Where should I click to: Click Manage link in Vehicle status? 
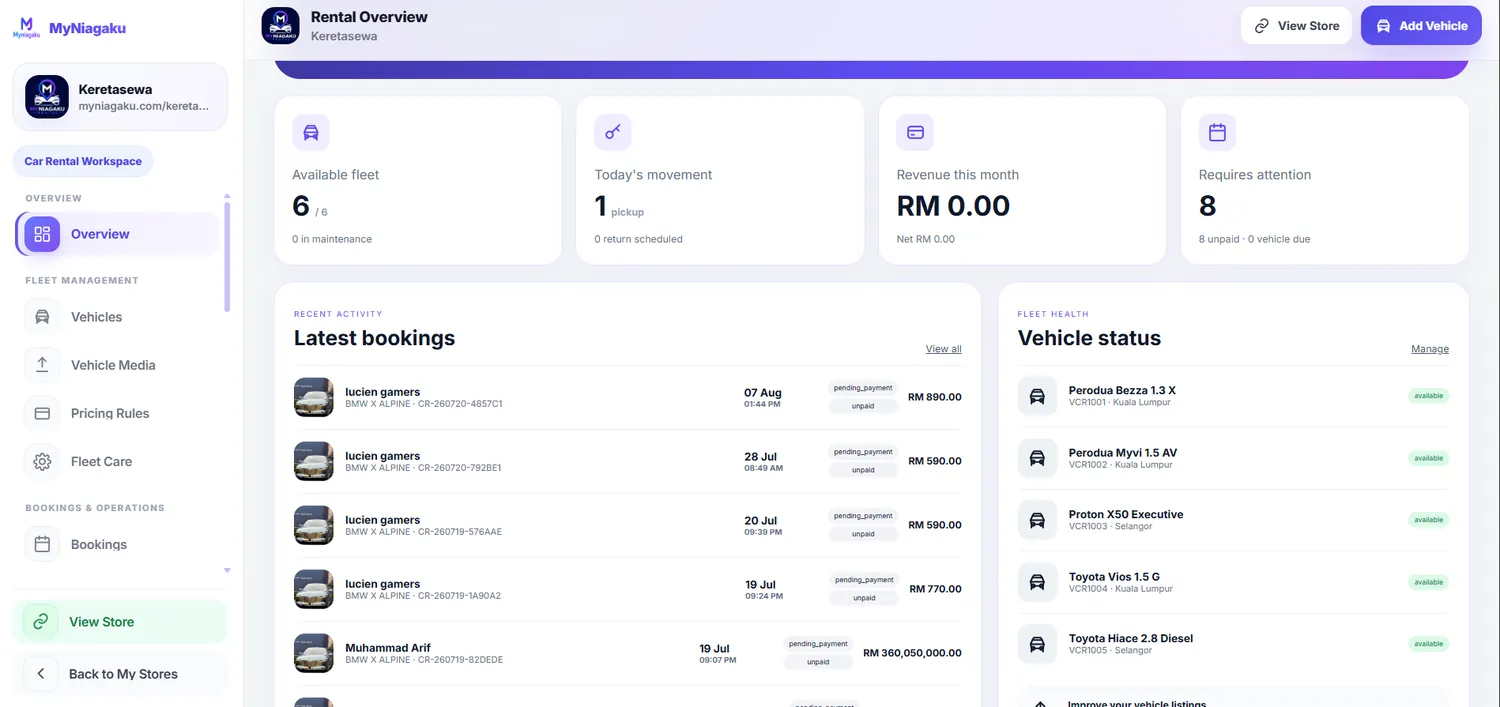(x=1429, y=349)
